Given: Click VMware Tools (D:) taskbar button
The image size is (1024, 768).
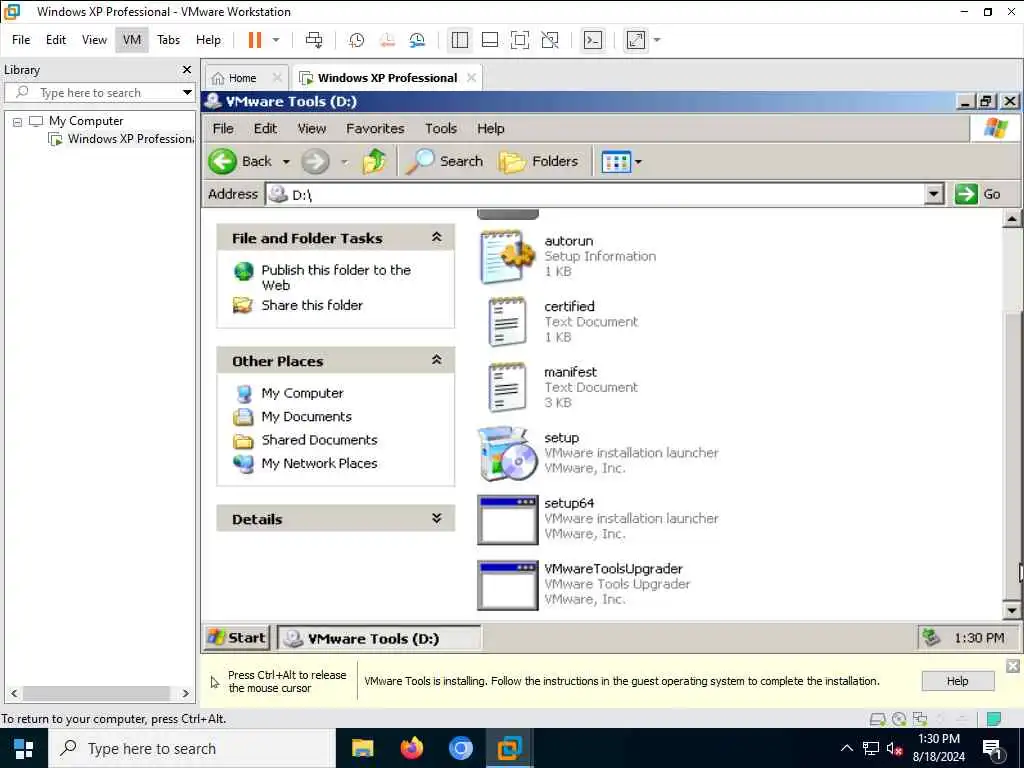Looking at the screenshot, I should point(379,639).
